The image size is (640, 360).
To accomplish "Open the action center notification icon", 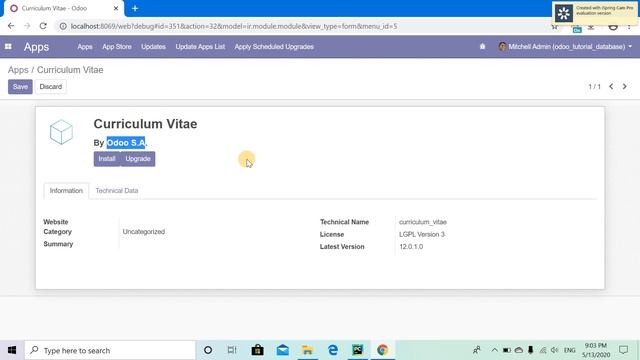I will coord(623,350).
